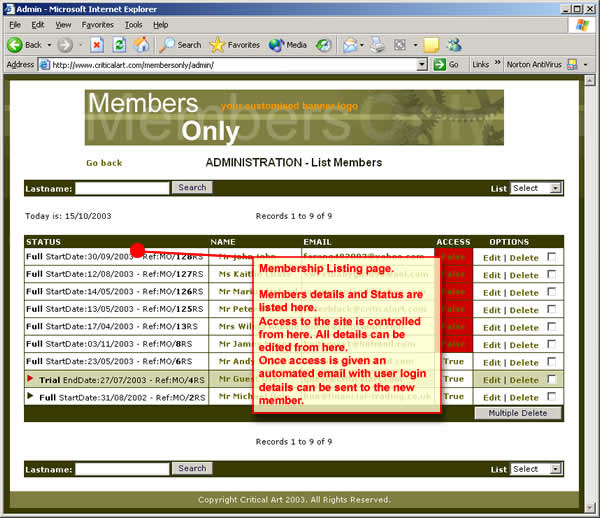The image size is (600, 518).
Task: Open the Tools menu
Action: coord(134,25)
